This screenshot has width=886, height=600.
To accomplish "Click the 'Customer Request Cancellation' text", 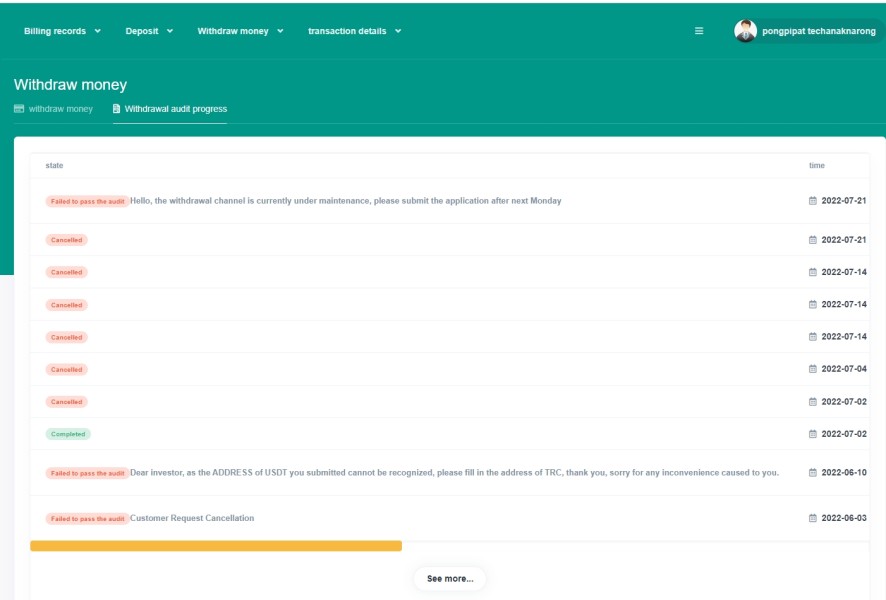I will 192,518.
